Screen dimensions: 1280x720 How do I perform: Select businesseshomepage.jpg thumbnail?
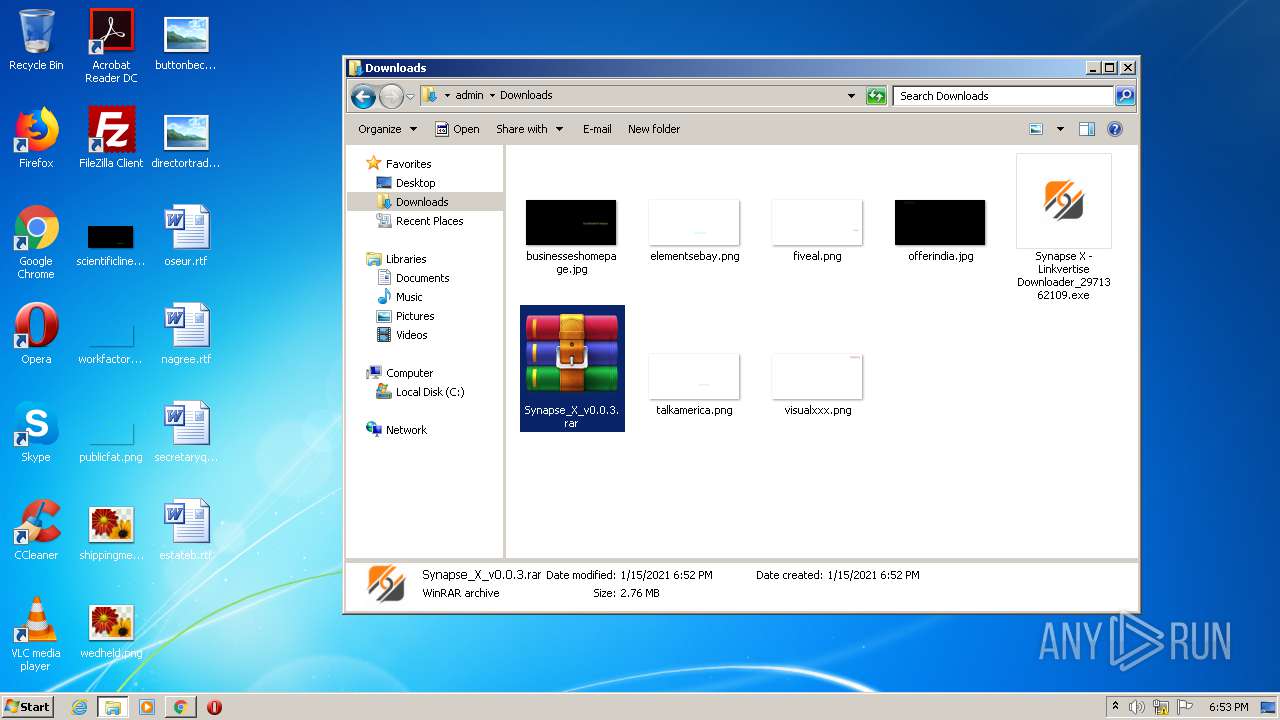click(x=571, y=236)
